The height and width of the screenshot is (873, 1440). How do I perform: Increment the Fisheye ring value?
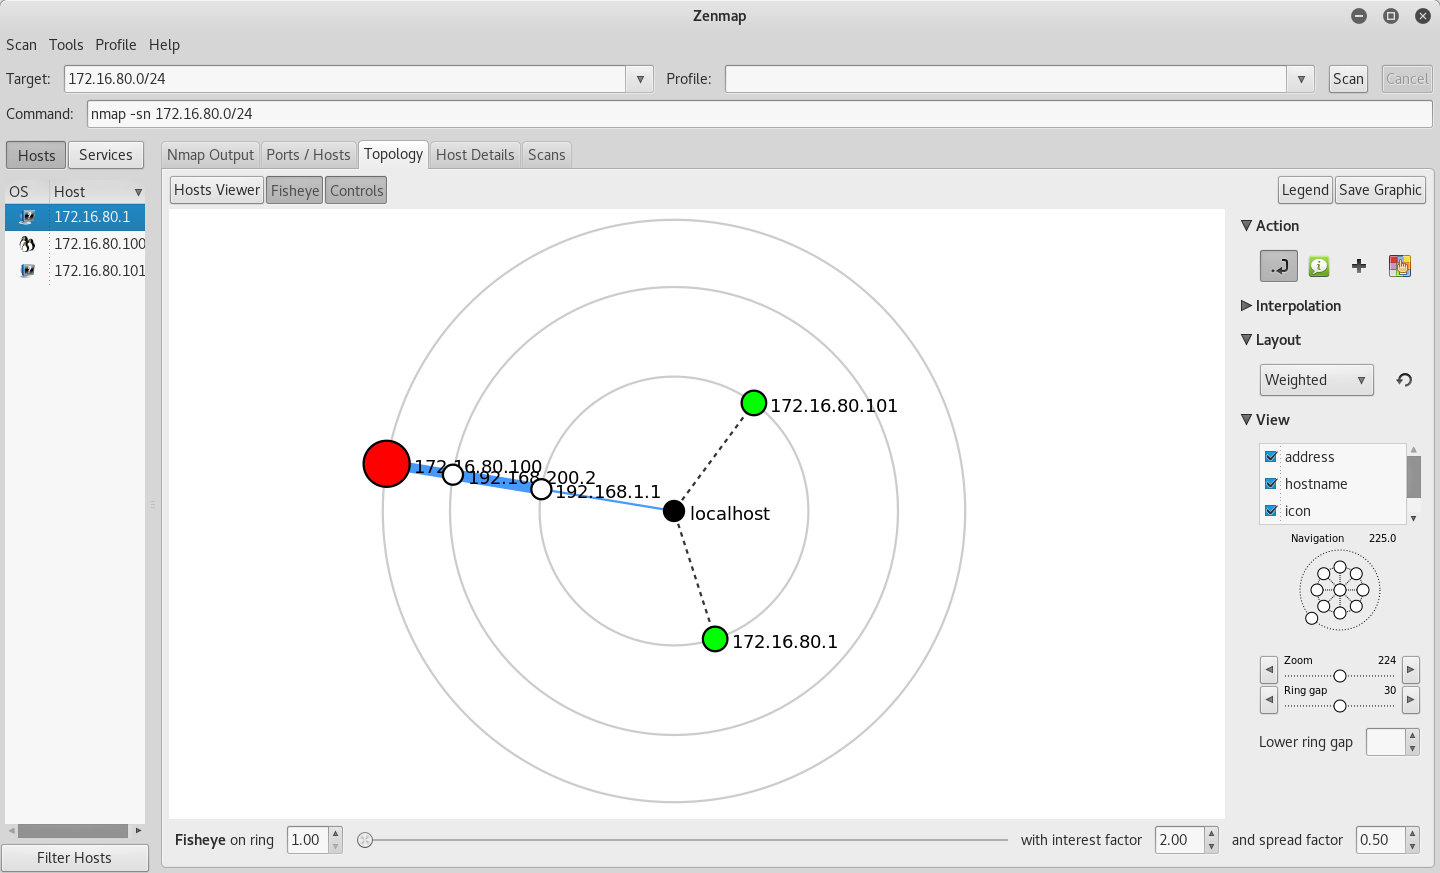[336, 834]
